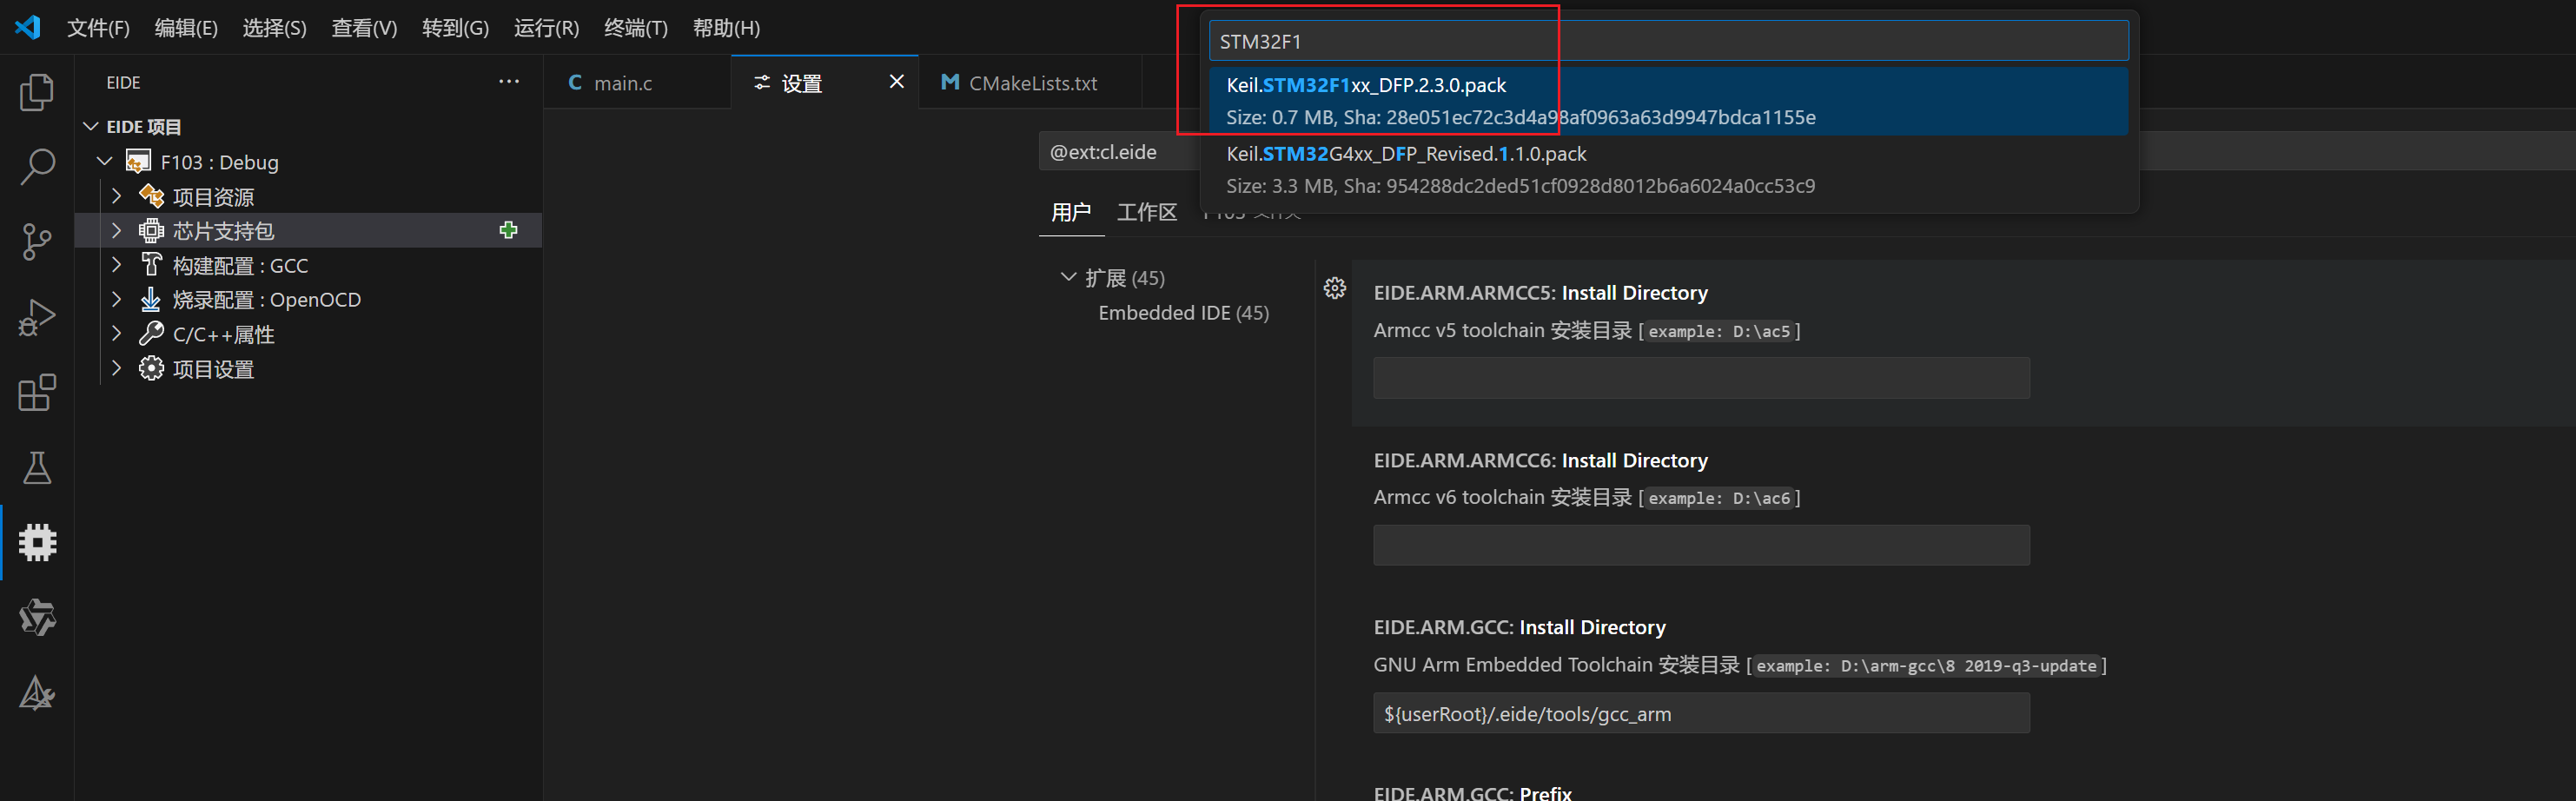Open the 转到(G) menu
Viewport: 2576px width, 801px height.
coord(455,28)
